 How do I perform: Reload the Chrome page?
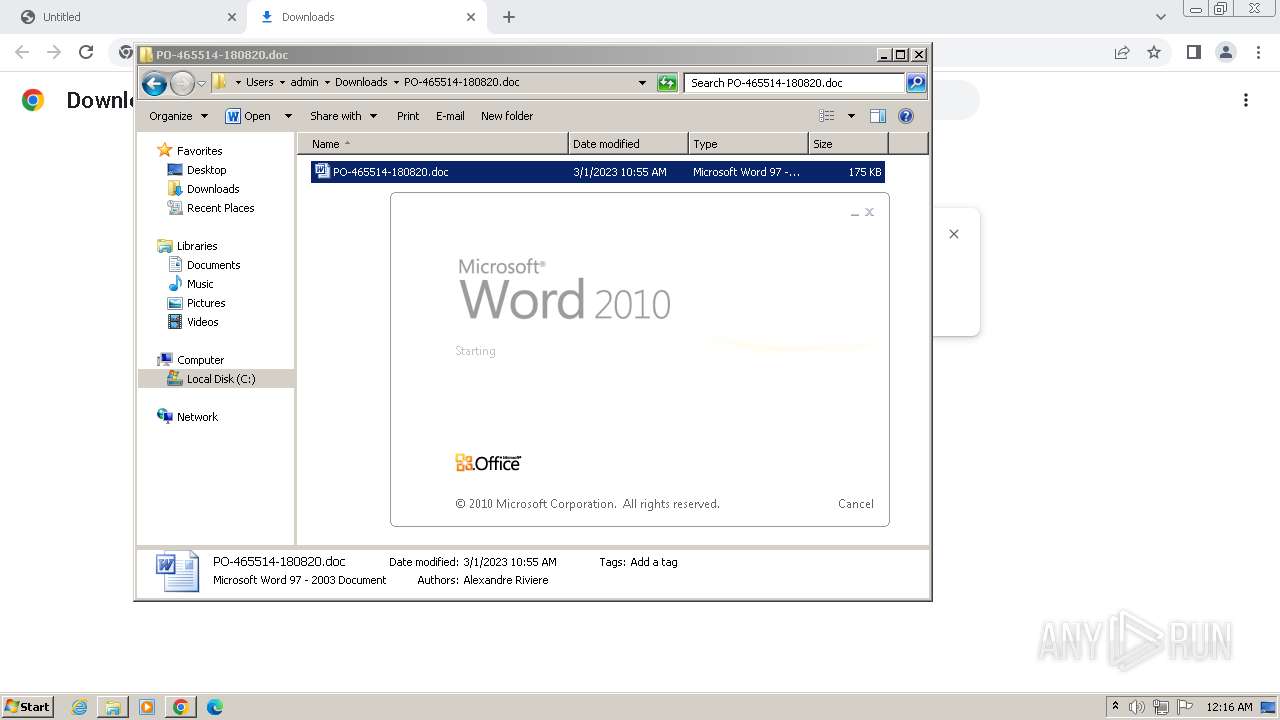point(86,52)
